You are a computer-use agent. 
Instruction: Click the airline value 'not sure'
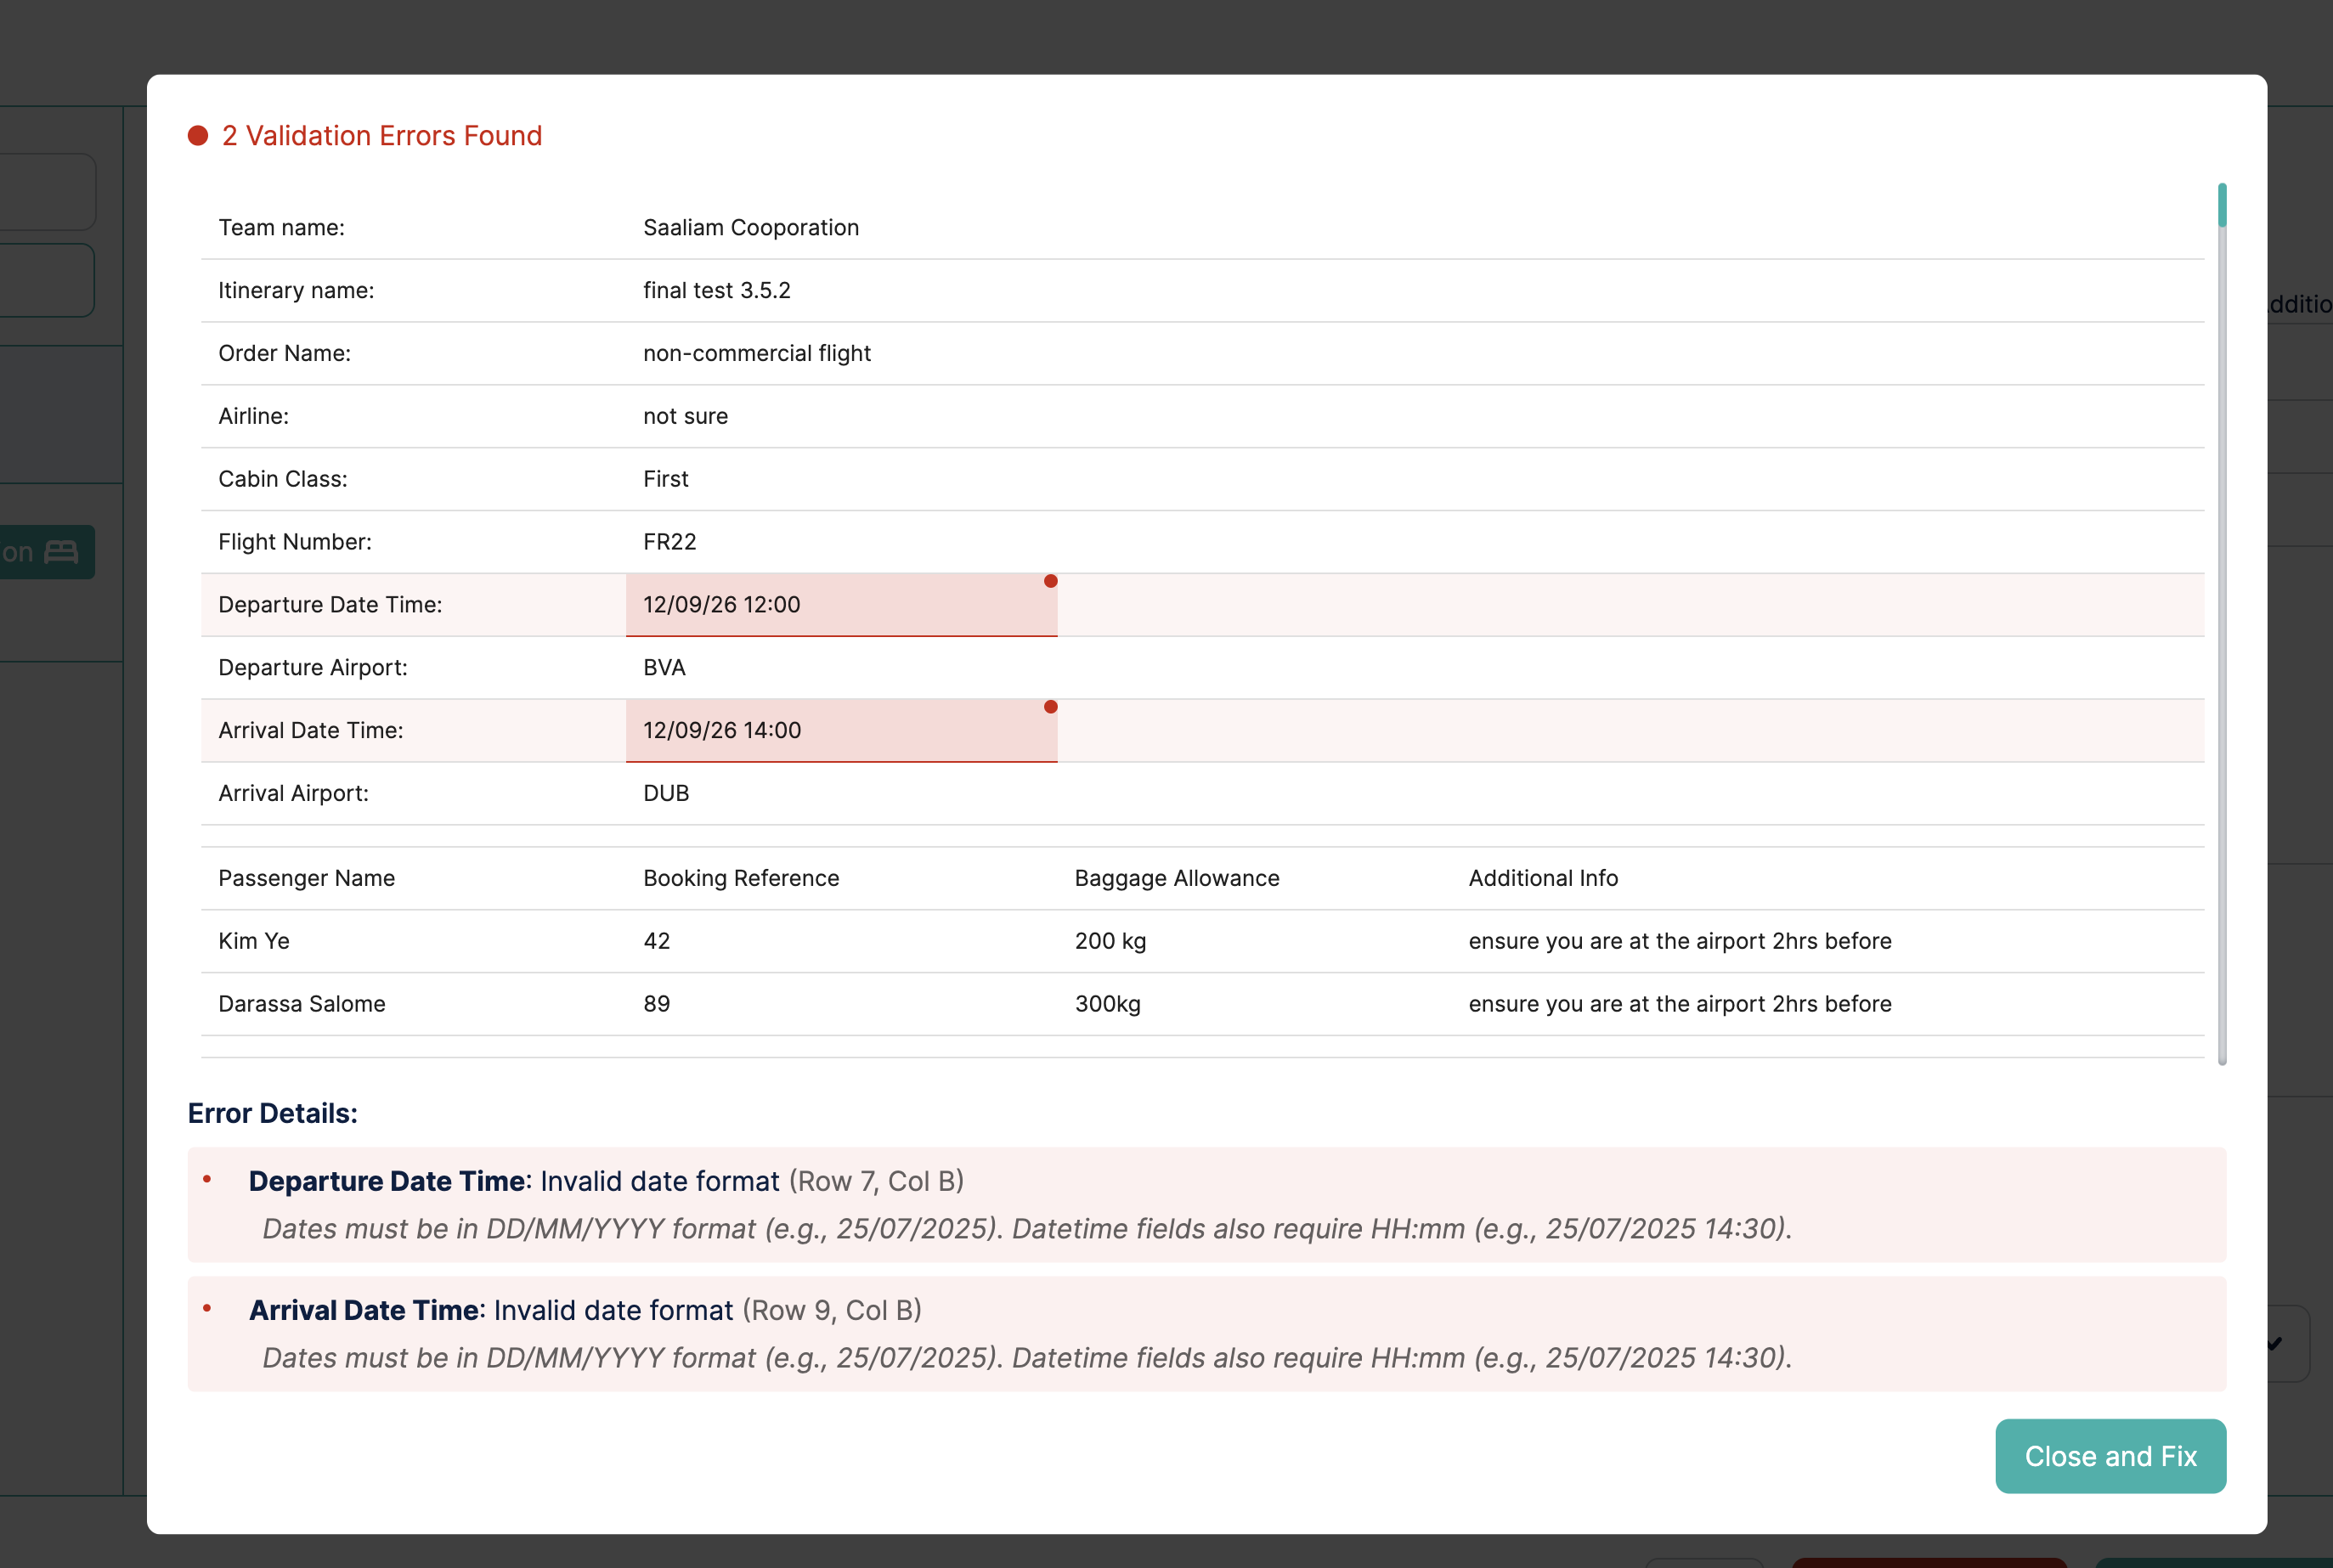[x=686, y=416]
